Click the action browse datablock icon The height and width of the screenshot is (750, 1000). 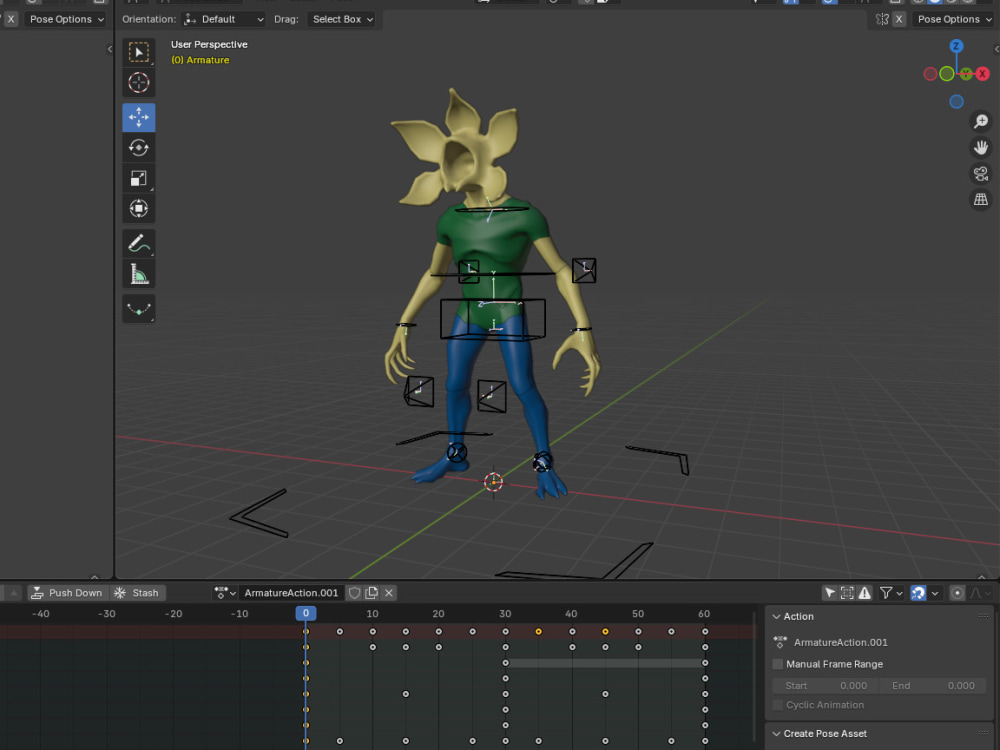(x=224, y=593)
